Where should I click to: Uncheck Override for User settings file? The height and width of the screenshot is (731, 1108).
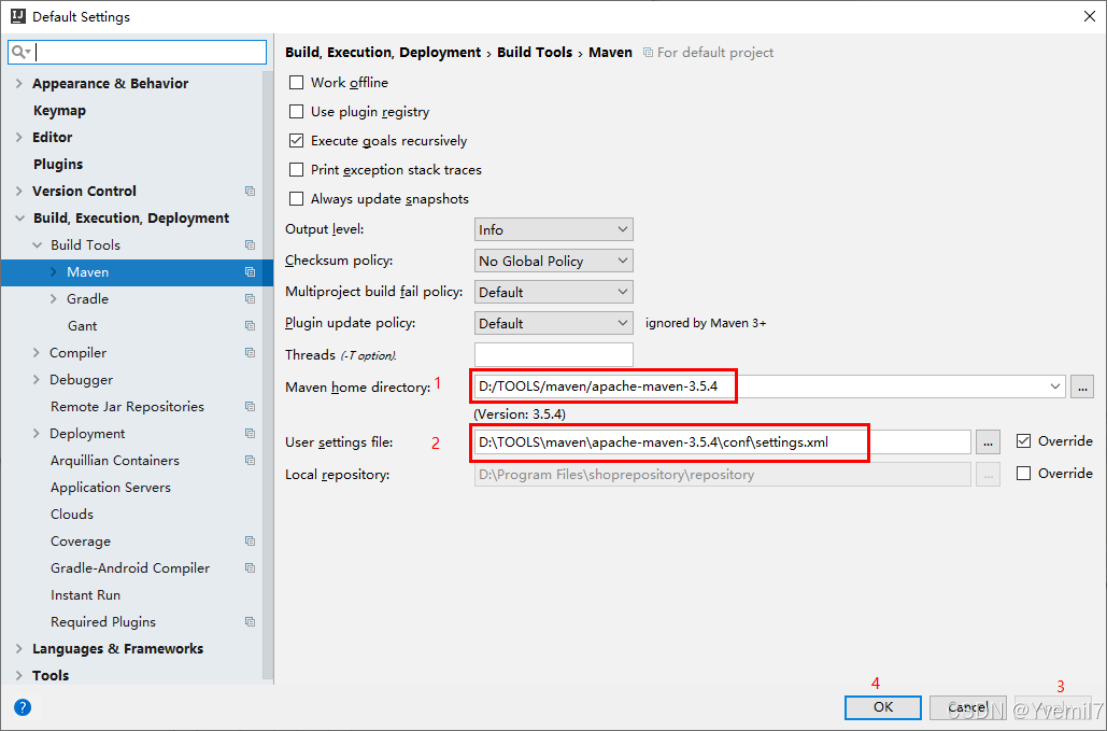click(x=1023, y=441)
